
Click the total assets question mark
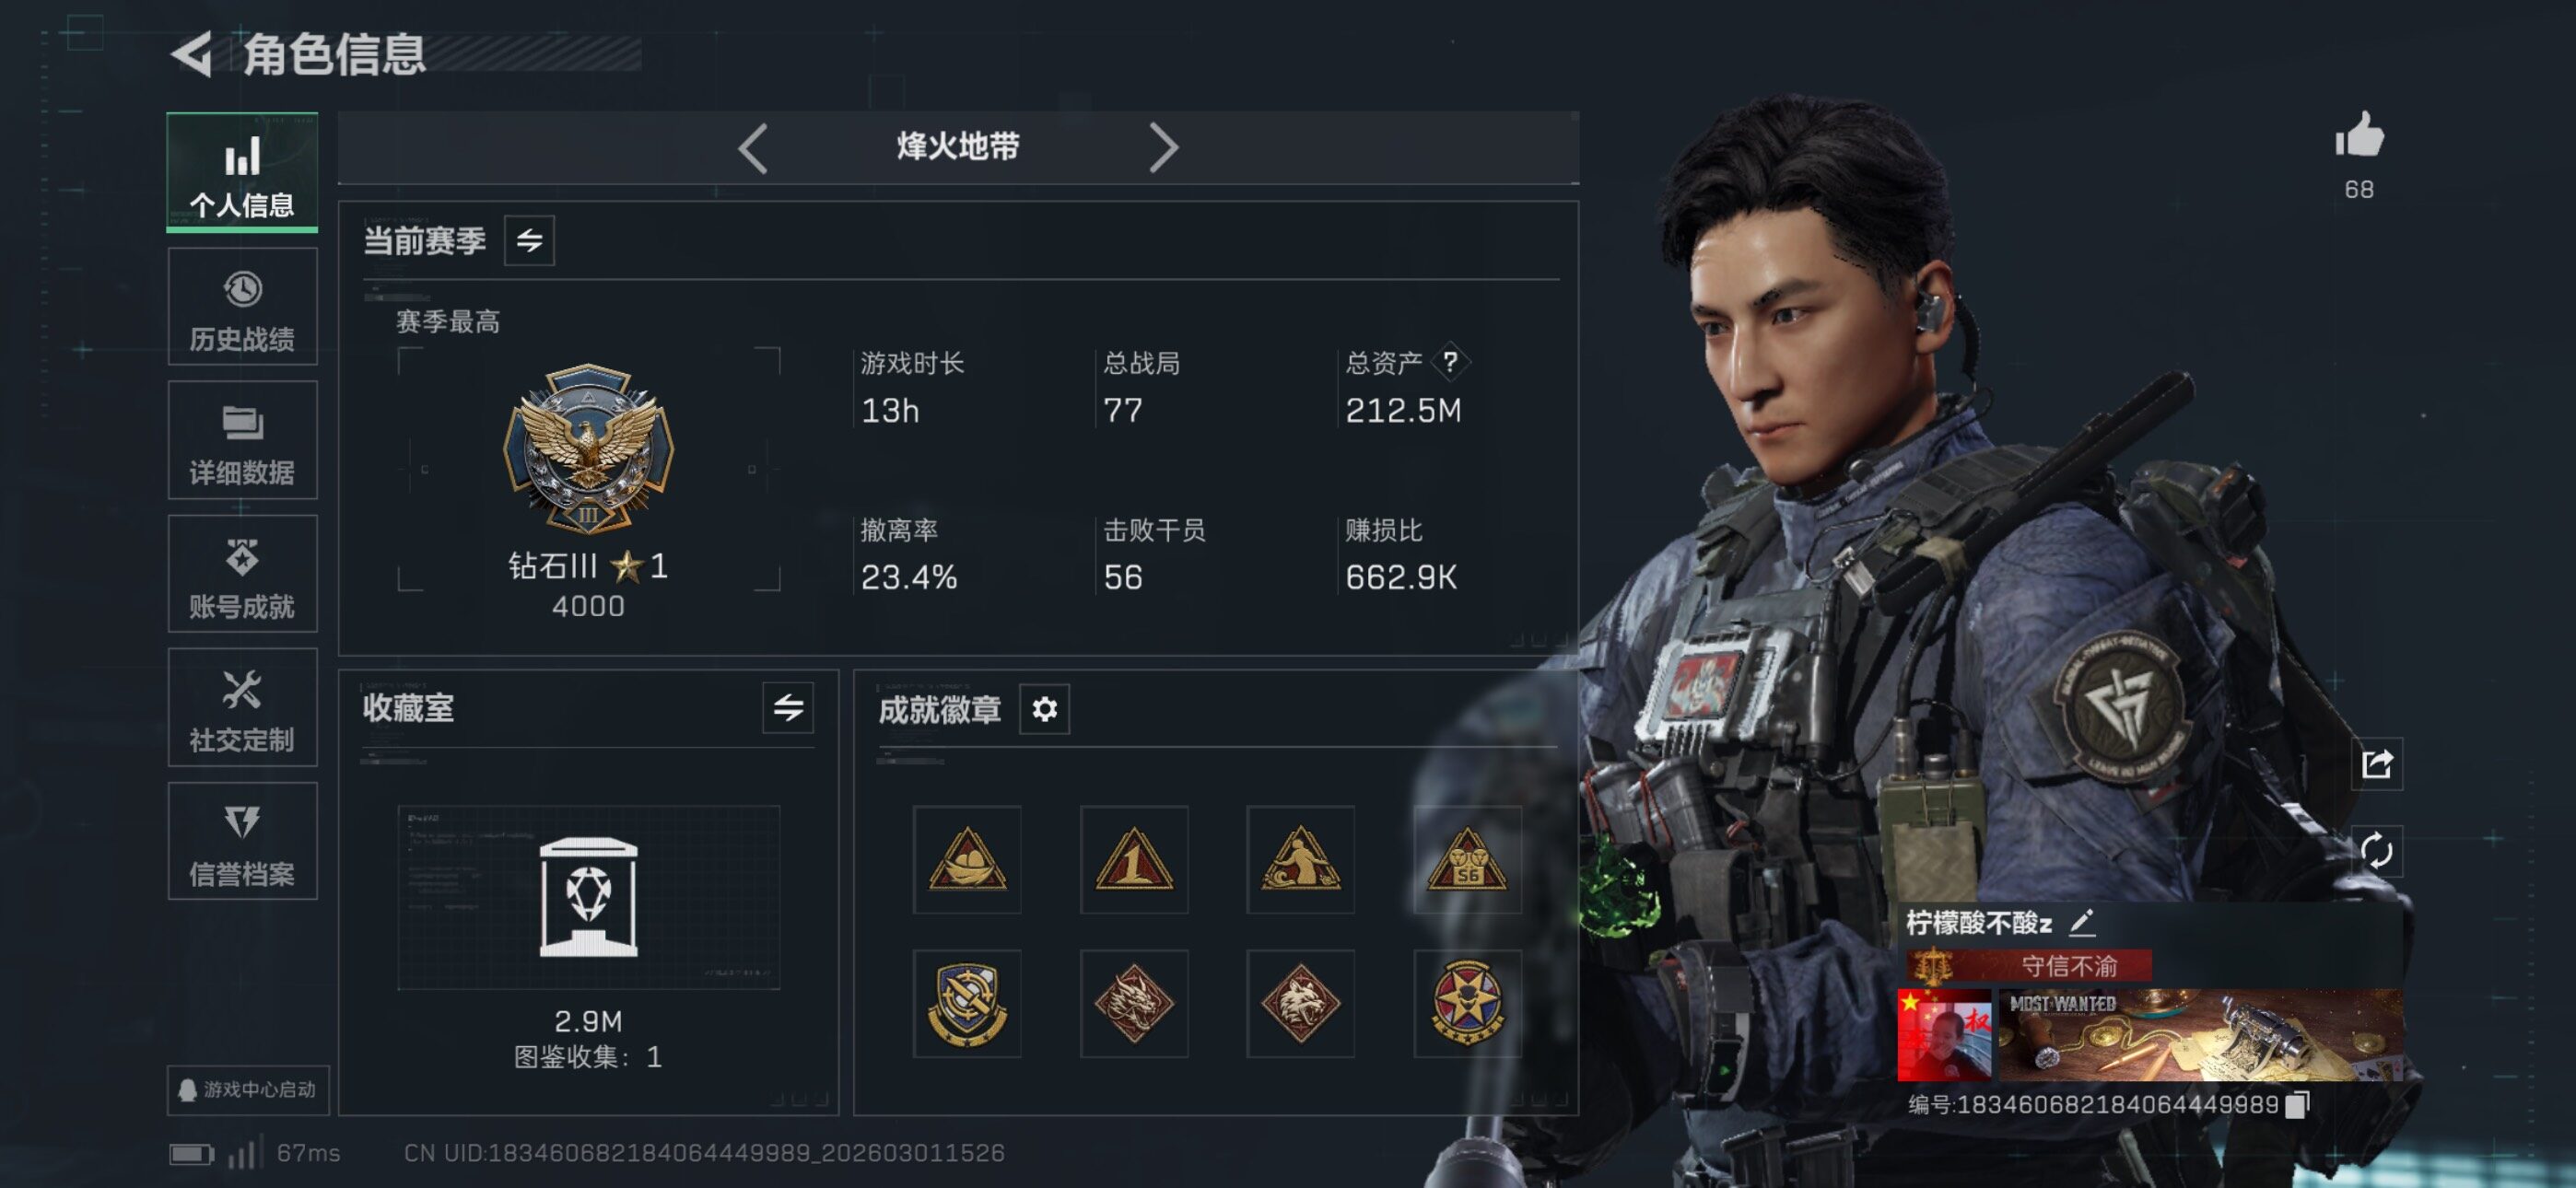coord(1450,362)
